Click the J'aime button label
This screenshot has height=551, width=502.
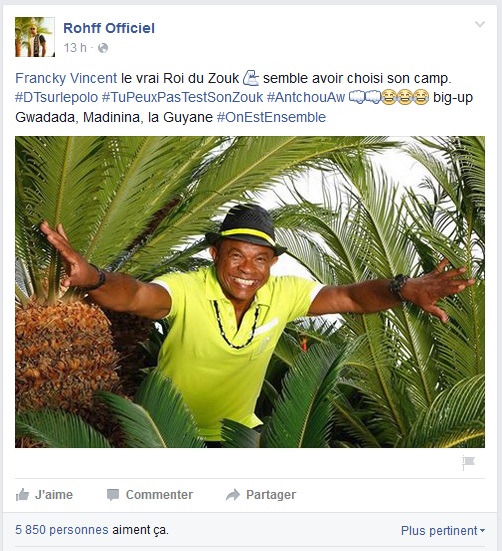54,495
